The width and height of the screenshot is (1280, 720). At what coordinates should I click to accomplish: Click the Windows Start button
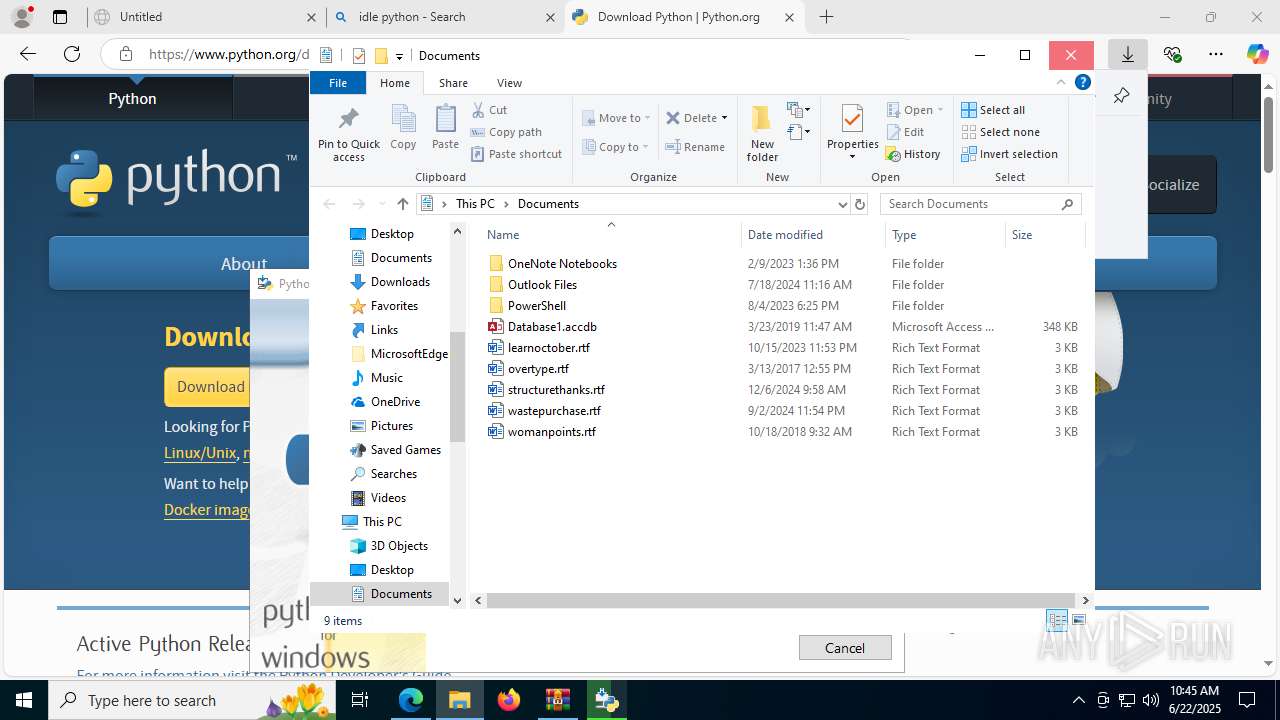tap(24, 700)
